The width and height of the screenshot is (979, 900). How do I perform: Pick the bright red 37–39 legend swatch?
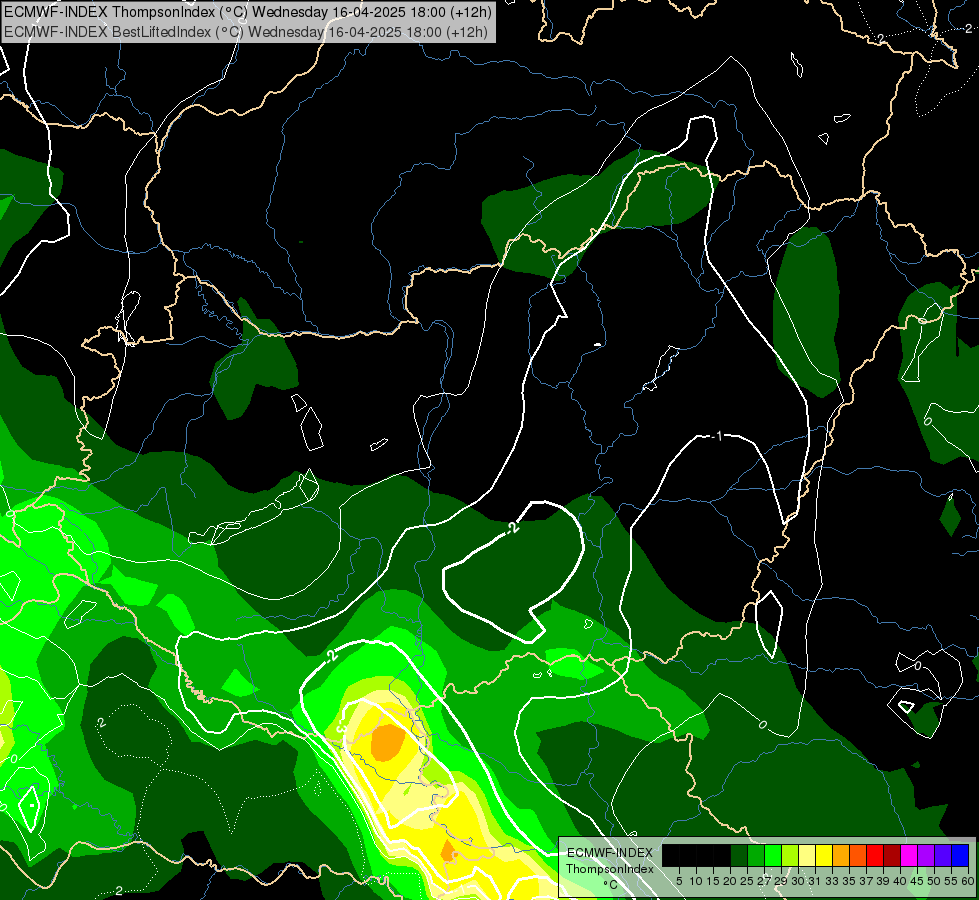coord(875,855)
